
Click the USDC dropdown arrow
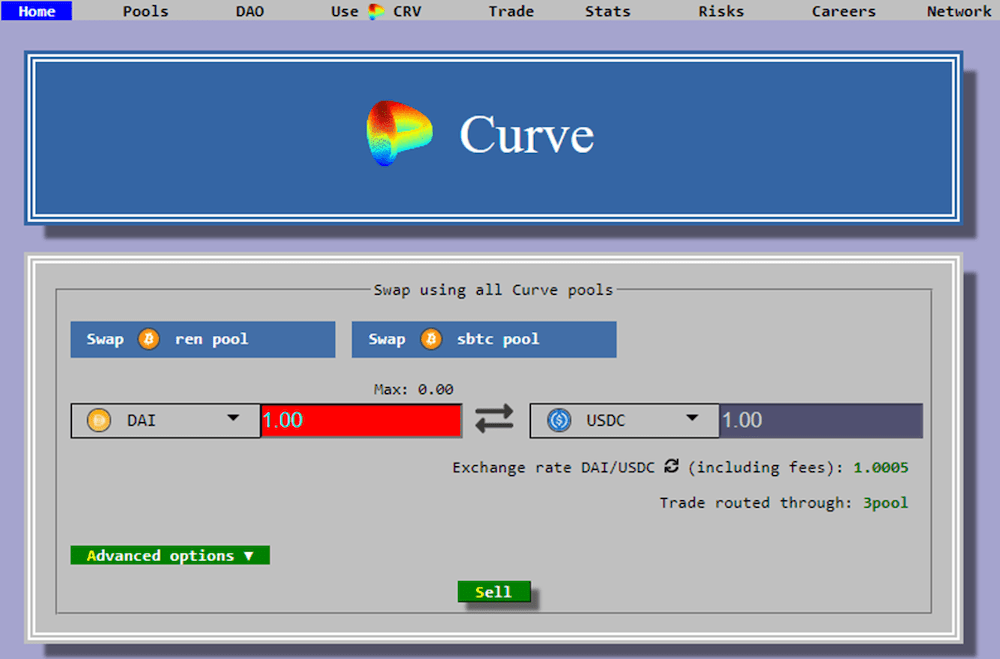692,418
